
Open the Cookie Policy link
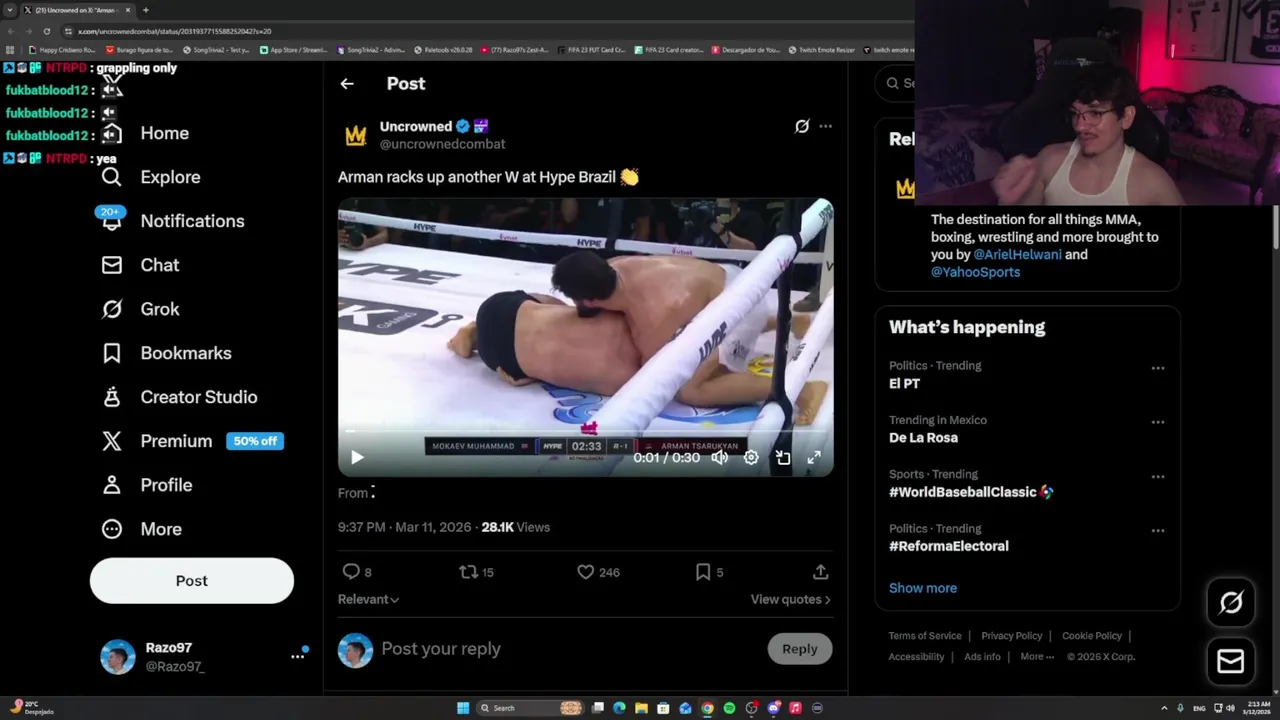(x=1092, y=636)
